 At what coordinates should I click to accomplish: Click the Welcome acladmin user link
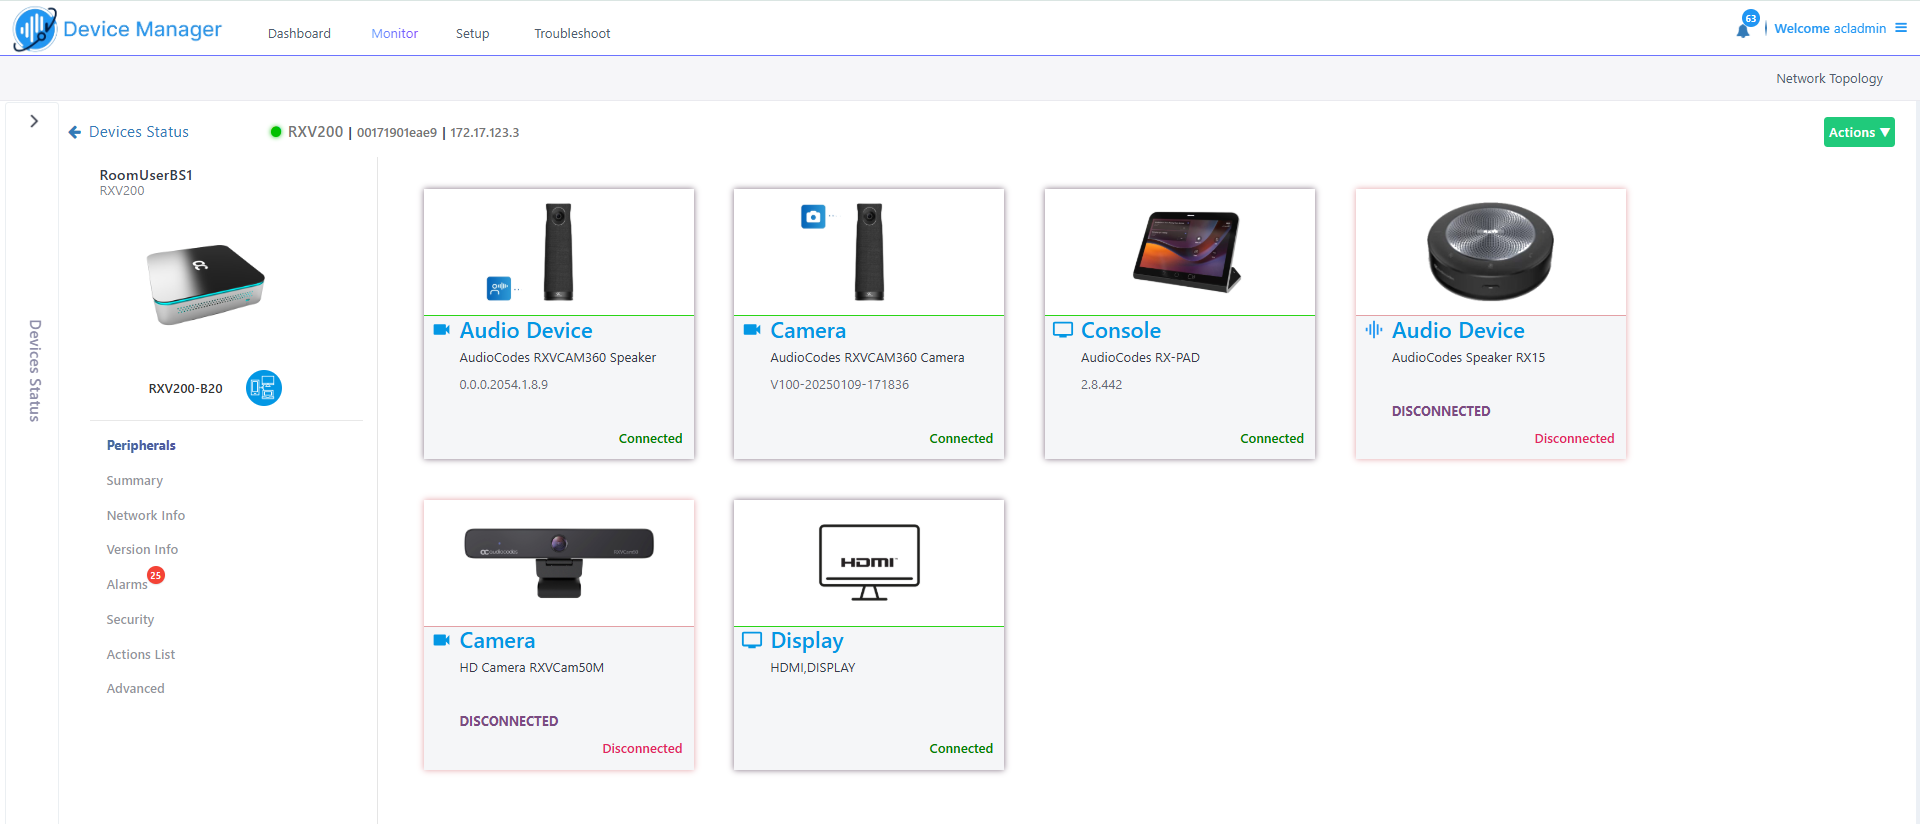(1830, 28)
